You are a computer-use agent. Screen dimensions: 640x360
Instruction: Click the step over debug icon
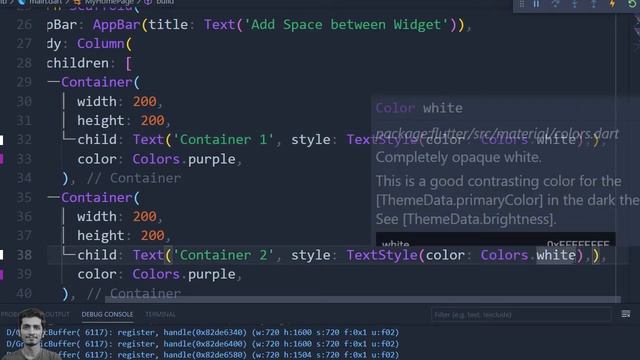coord(556,4)
